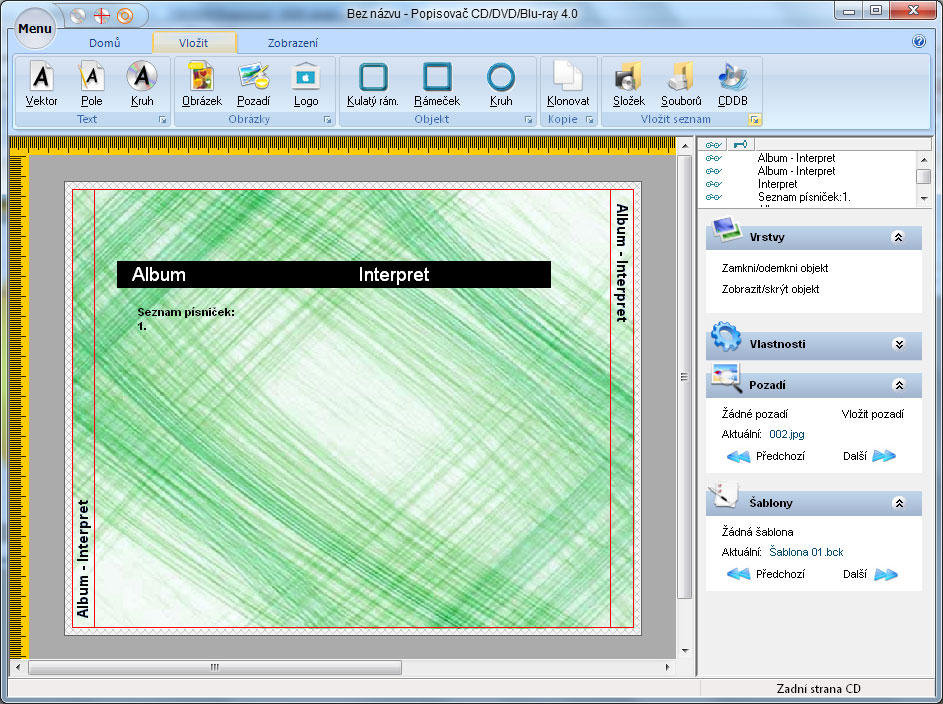
Task: Insert Kruh circle object shape
Action: pyautogui.click(x=501, y=83)
